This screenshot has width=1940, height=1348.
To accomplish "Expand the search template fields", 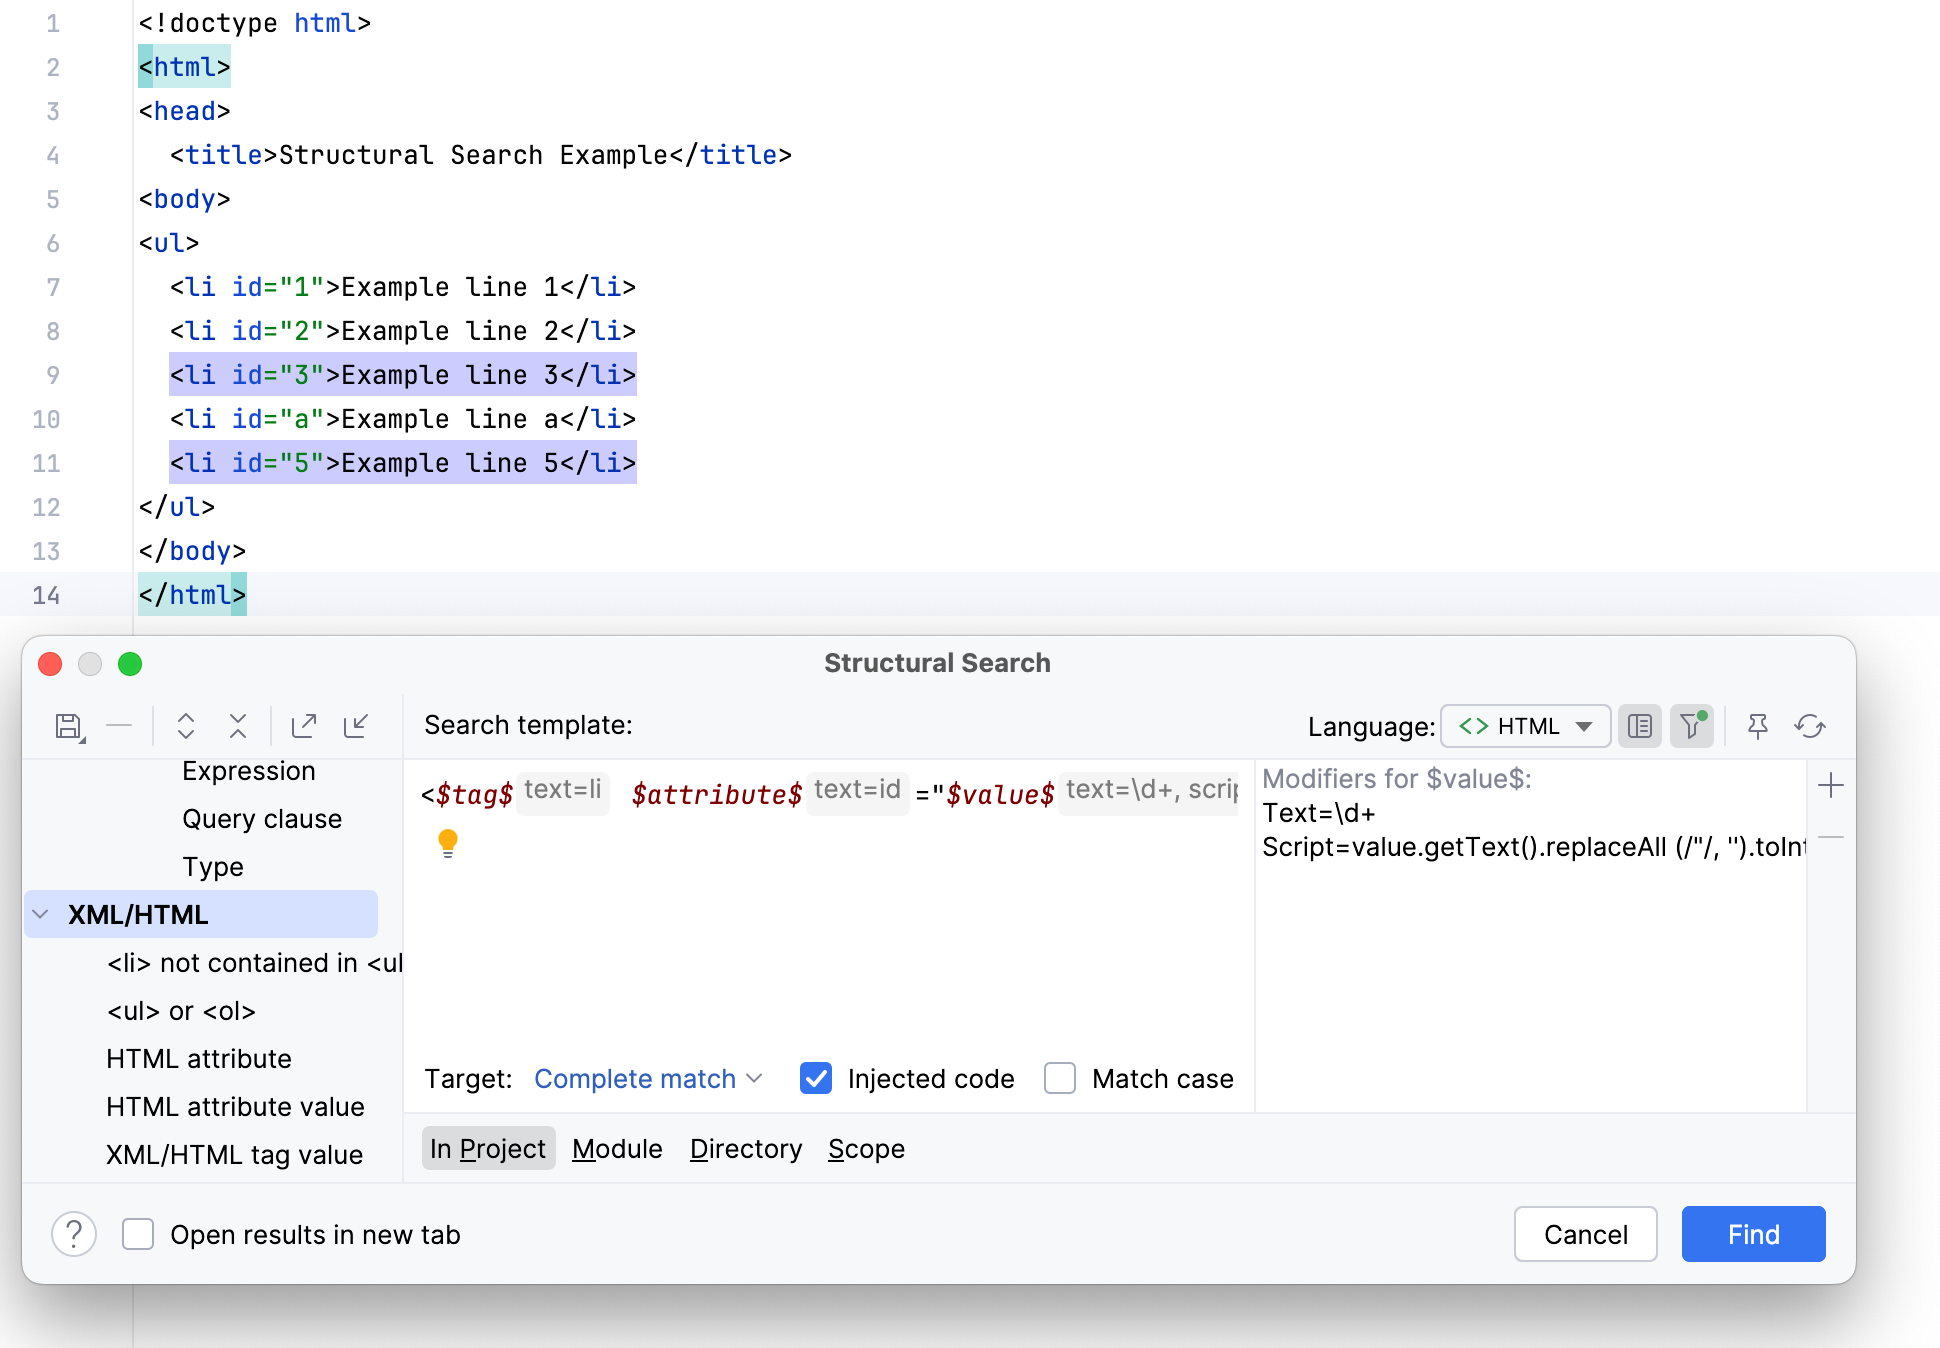I will [x=185, y=726].
